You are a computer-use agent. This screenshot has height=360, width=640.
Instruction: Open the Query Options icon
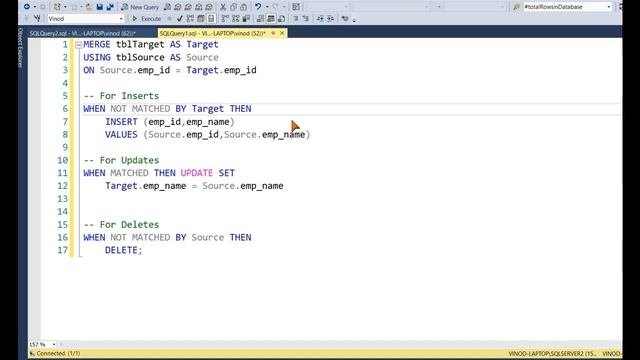(201, 19)
